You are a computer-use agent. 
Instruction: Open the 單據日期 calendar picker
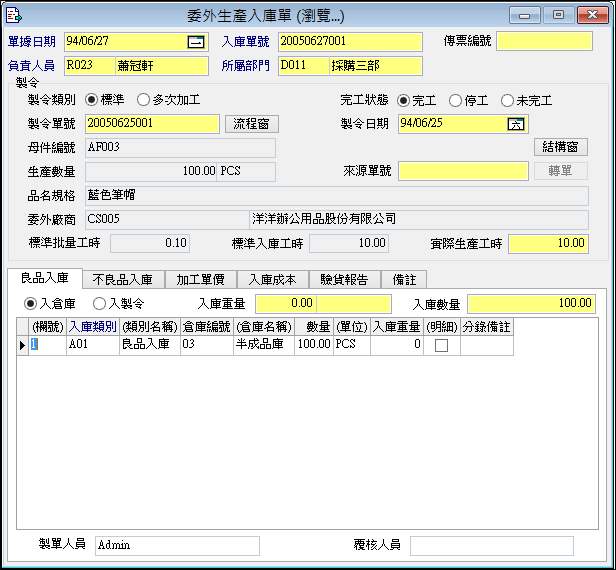coord(195,42)
